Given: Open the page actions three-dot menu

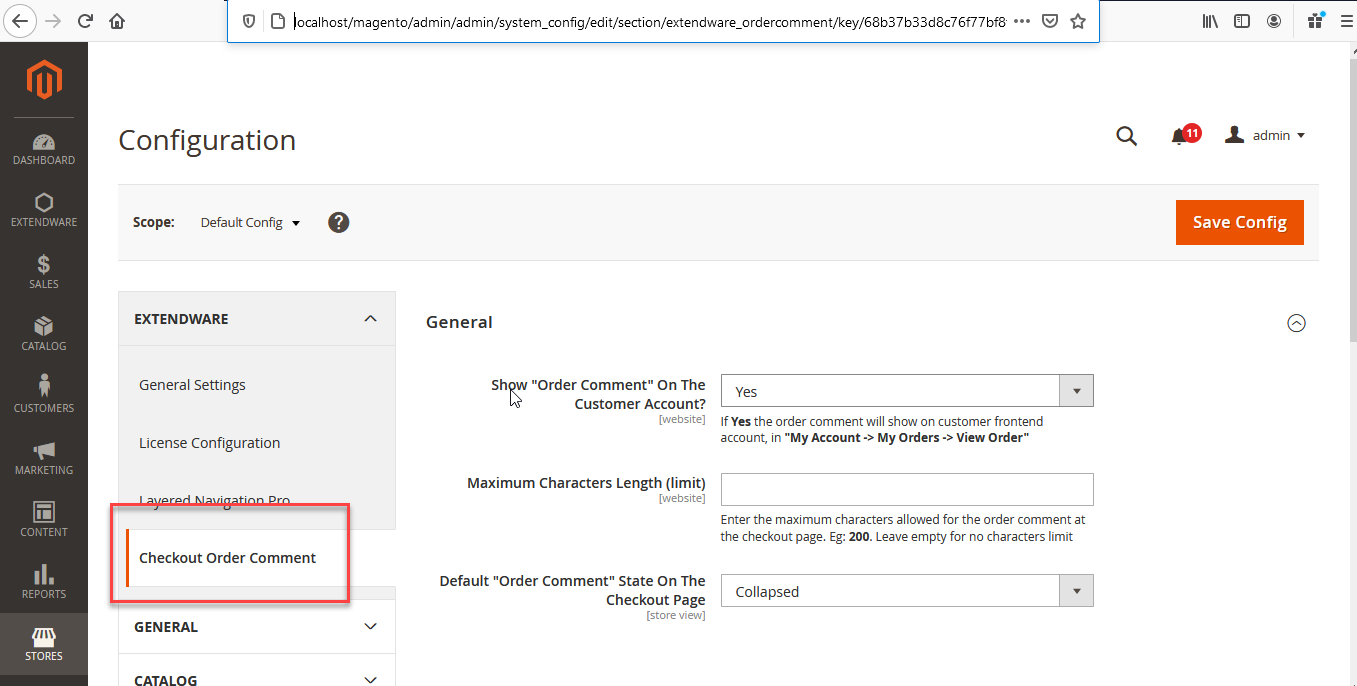Looking at the screenshot, I should pos(1022,21).
